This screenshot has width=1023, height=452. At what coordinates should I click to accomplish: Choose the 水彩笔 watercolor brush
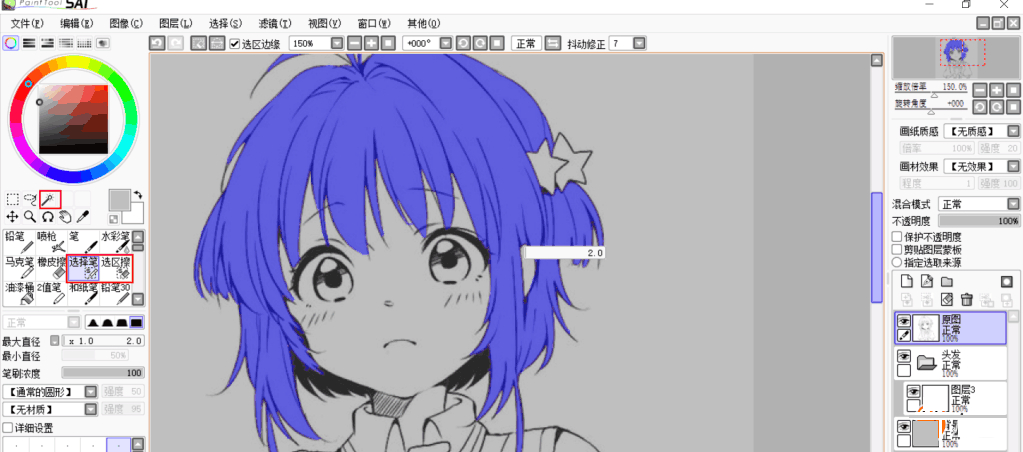tap(115, 242)
